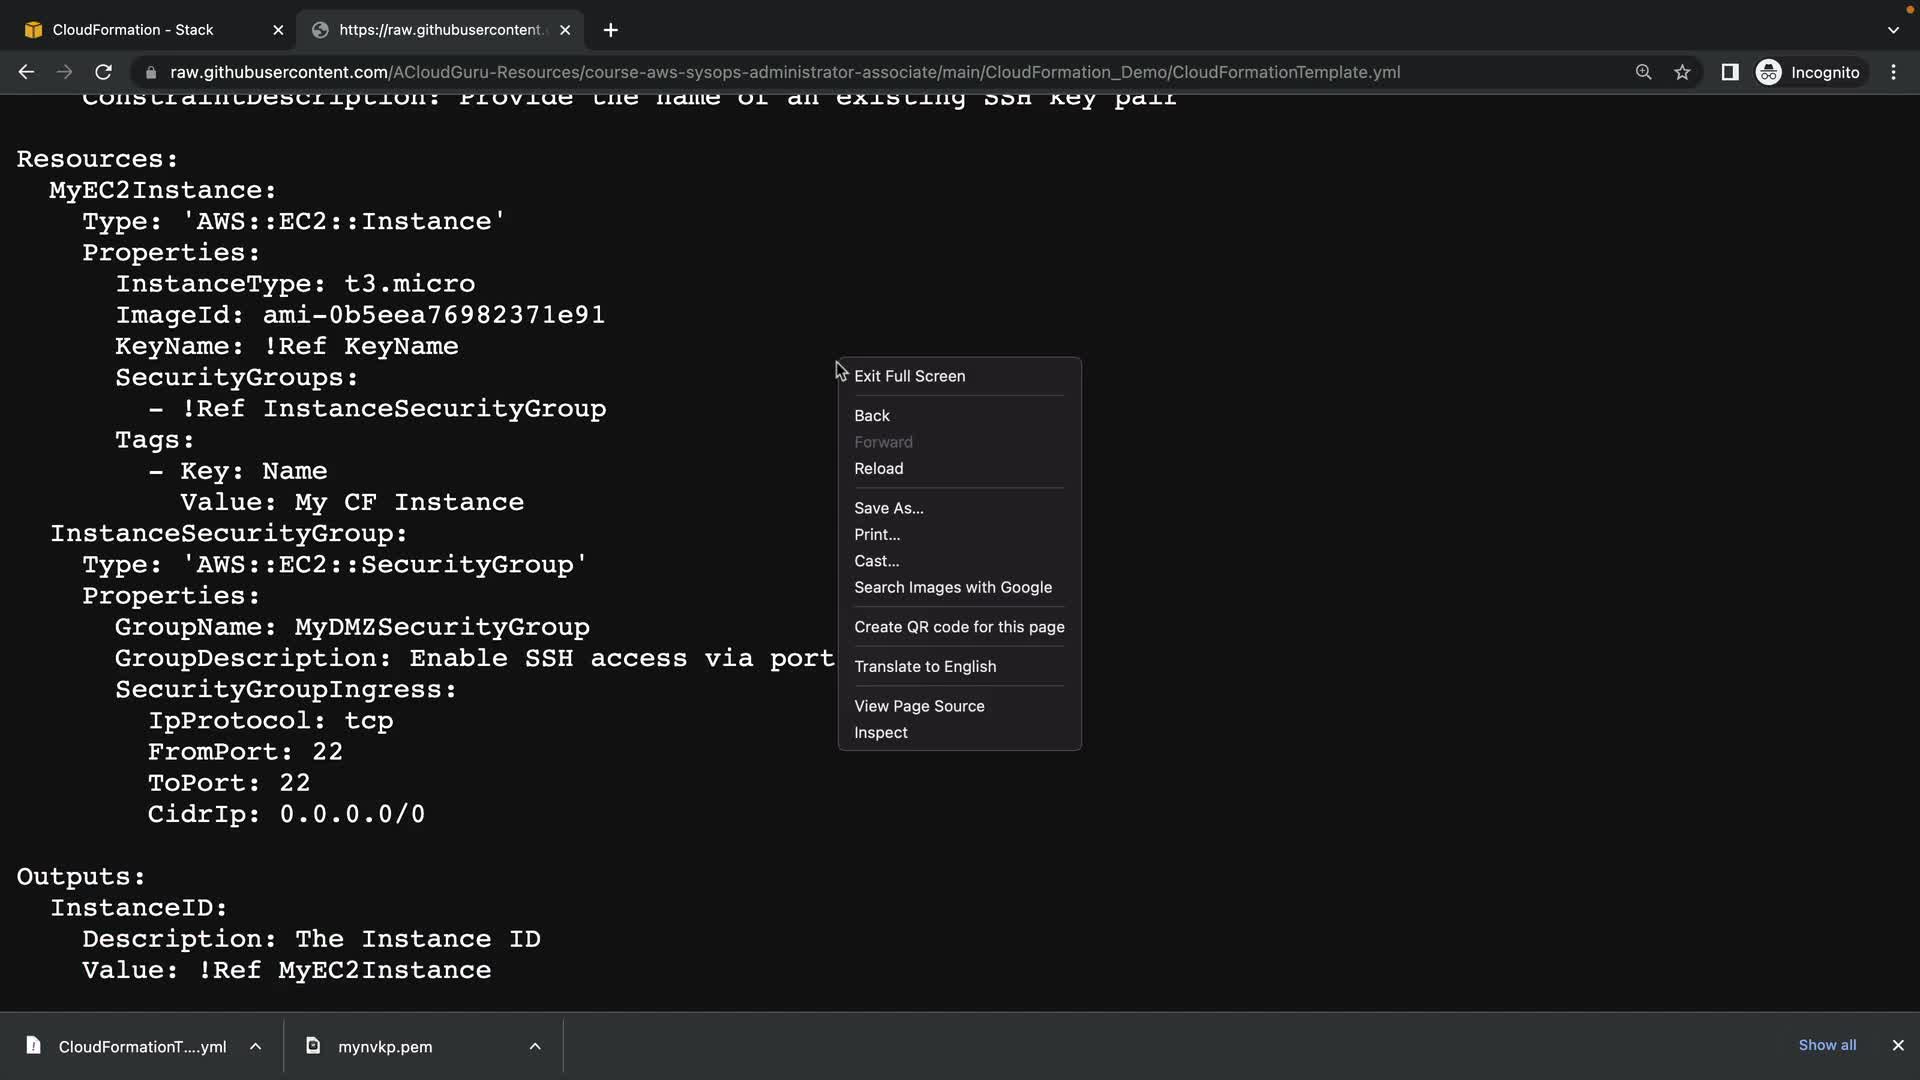Close the downloads bar
This screenshot has width=1920, height=1080.
point(1897,1045)
